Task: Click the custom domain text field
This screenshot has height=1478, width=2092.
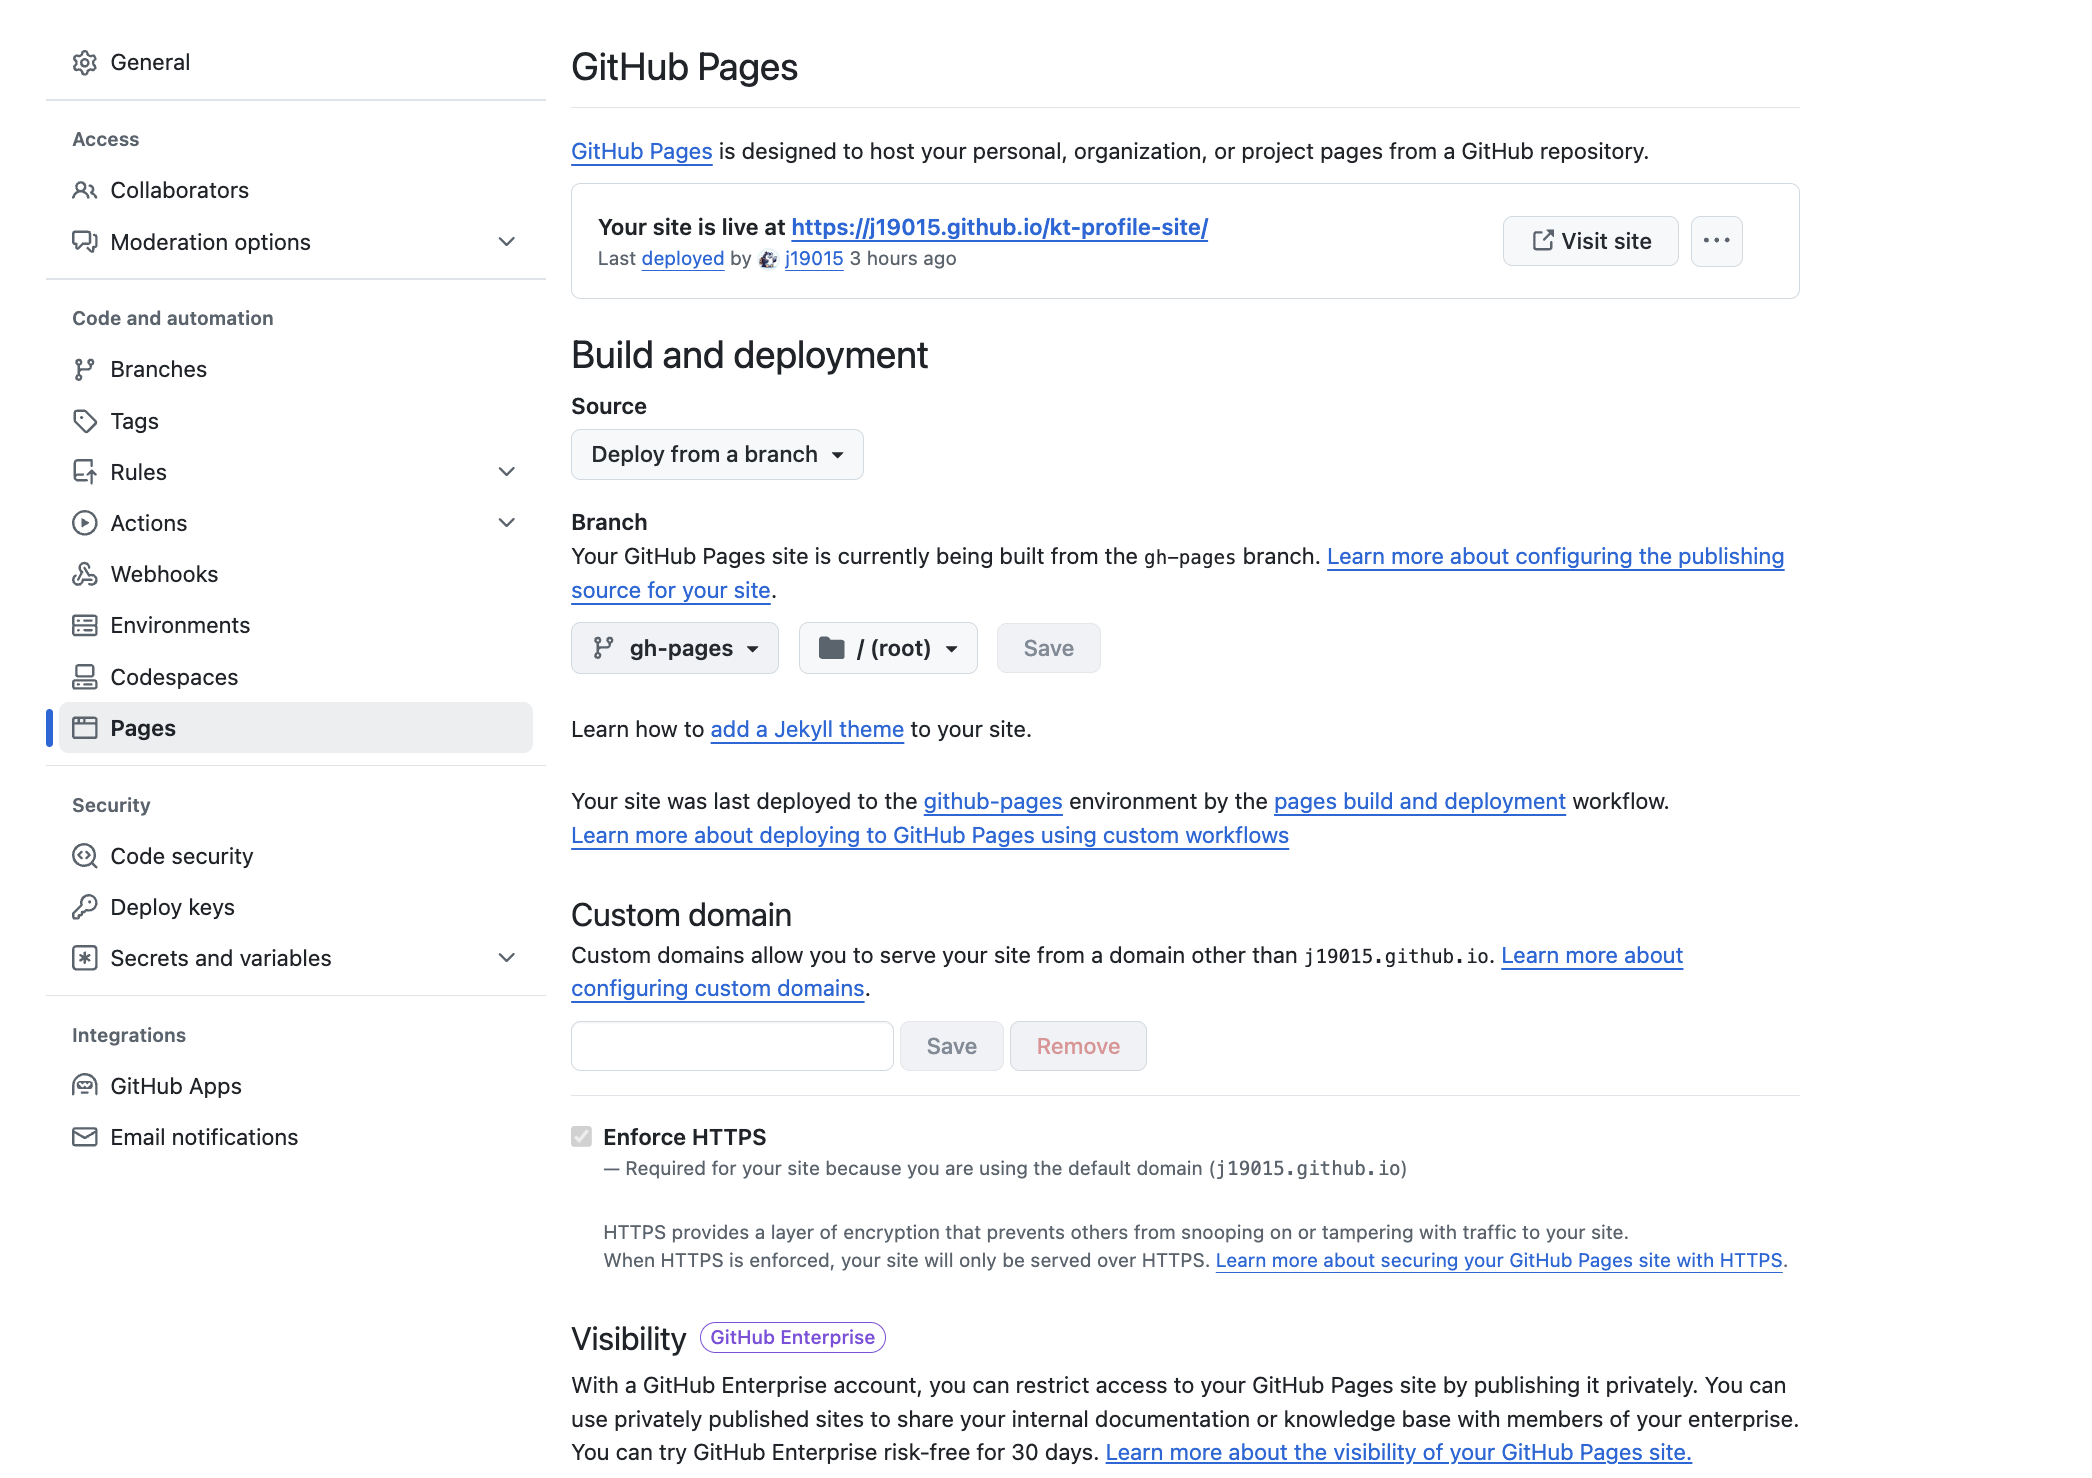Action: tap(732, 1046)
